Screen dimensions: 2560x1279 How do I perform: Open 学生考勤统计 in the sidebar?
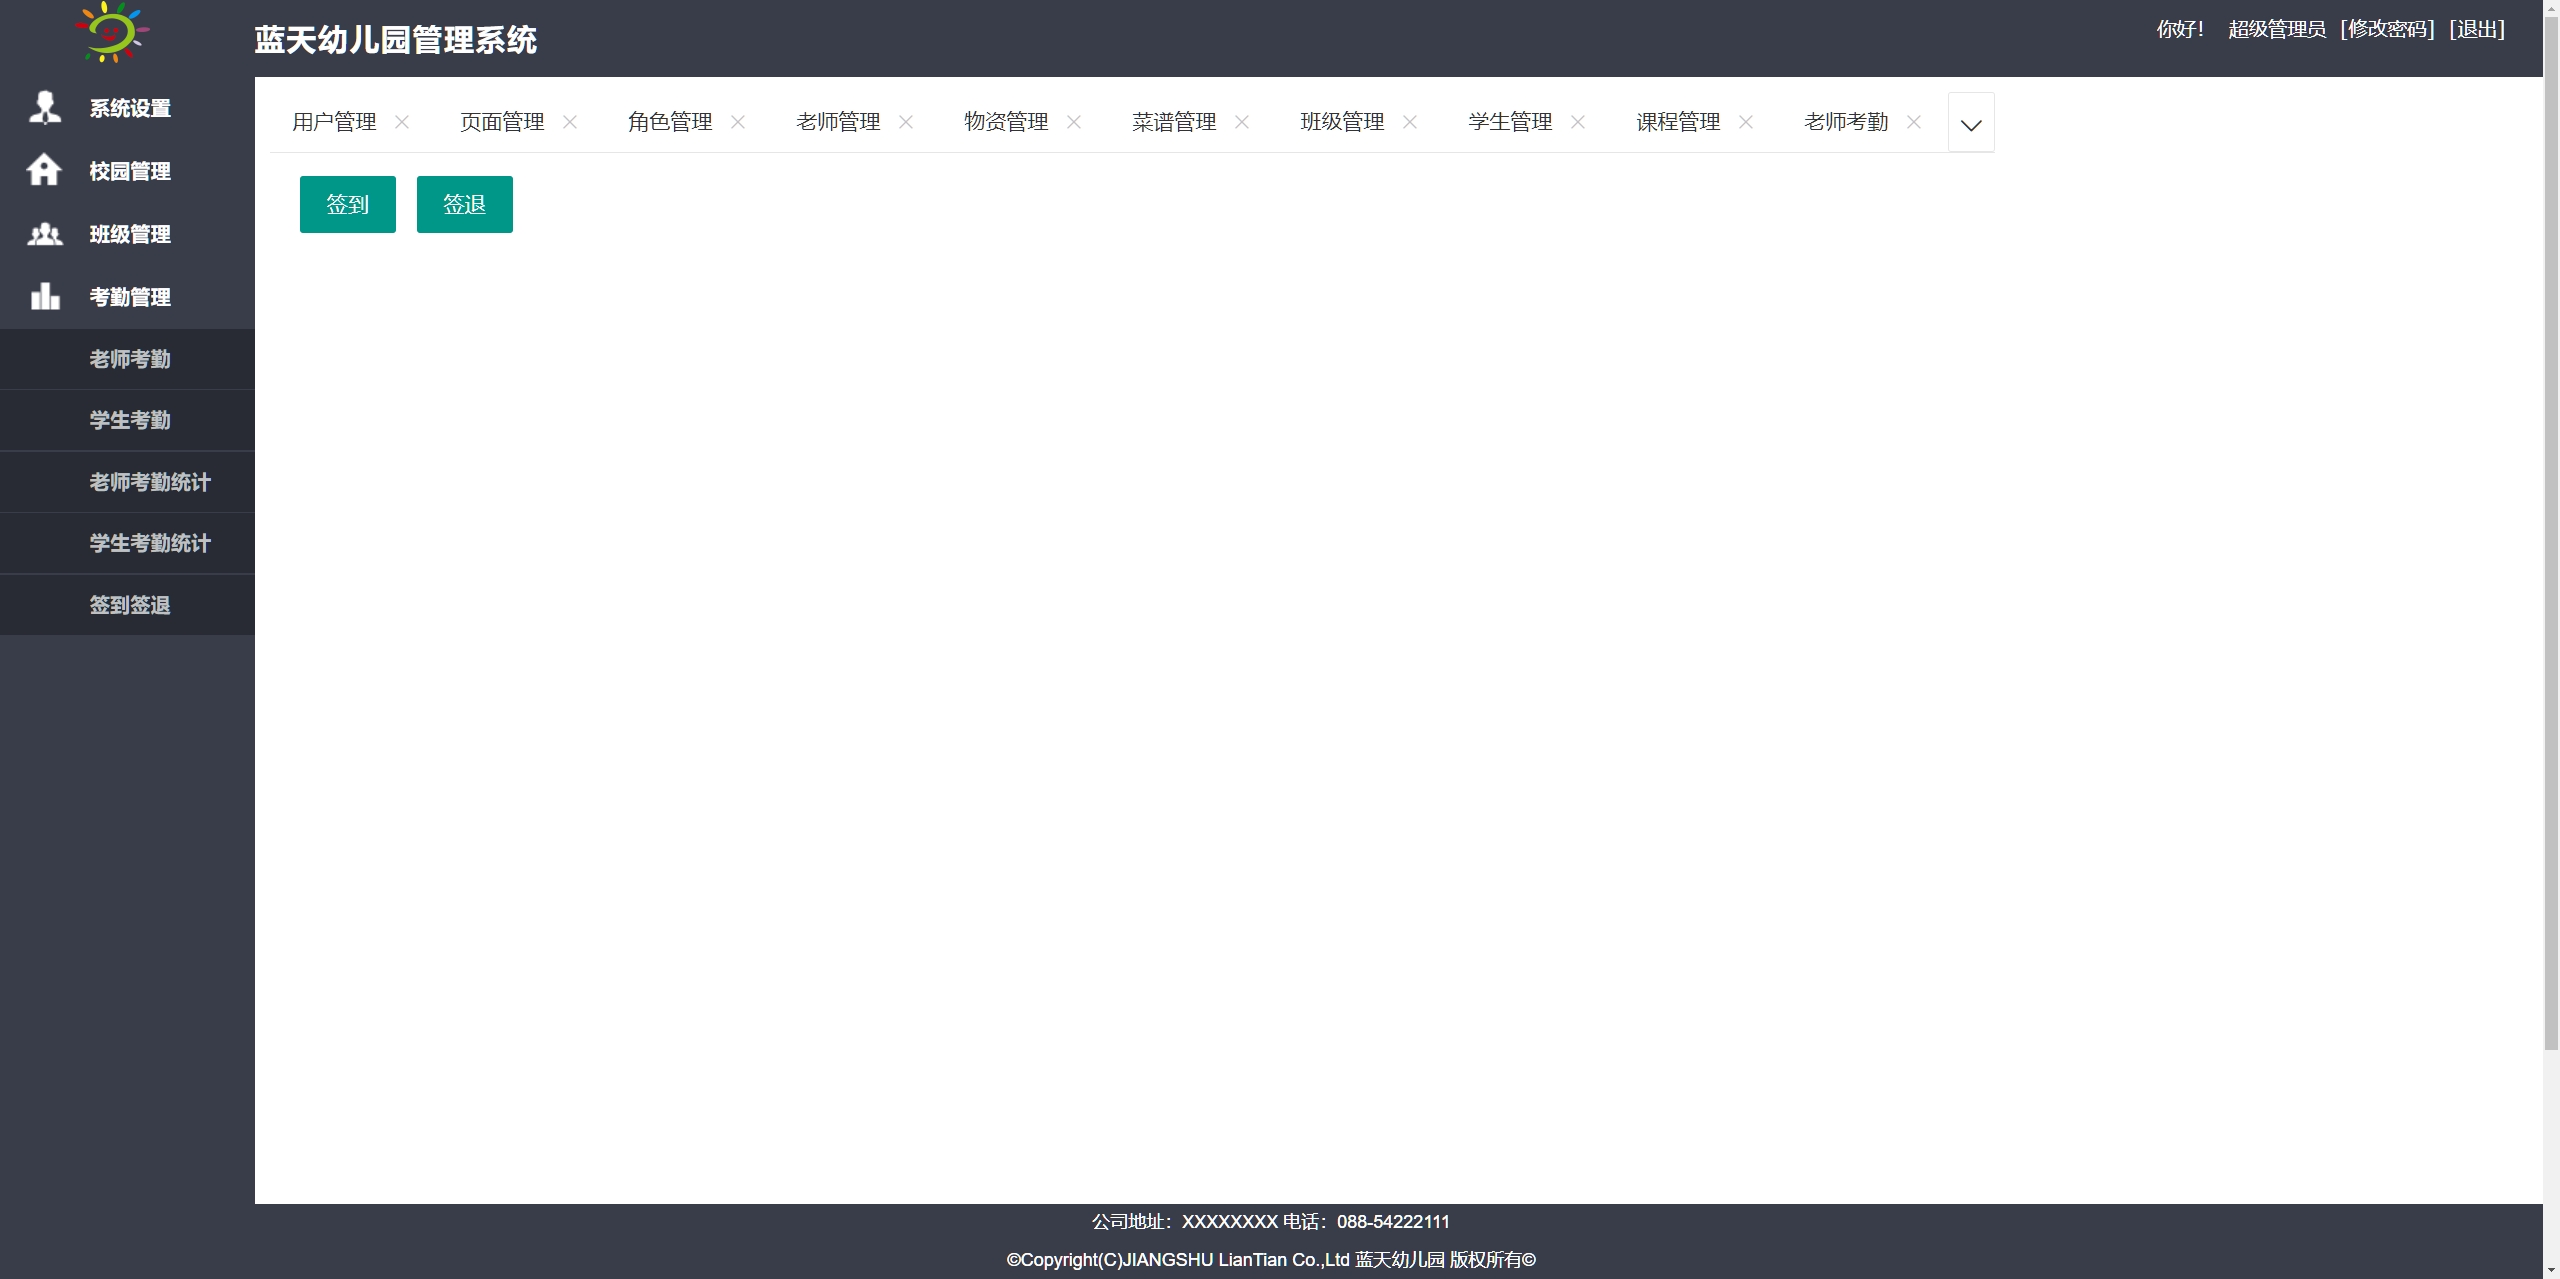tap(128, 543)
